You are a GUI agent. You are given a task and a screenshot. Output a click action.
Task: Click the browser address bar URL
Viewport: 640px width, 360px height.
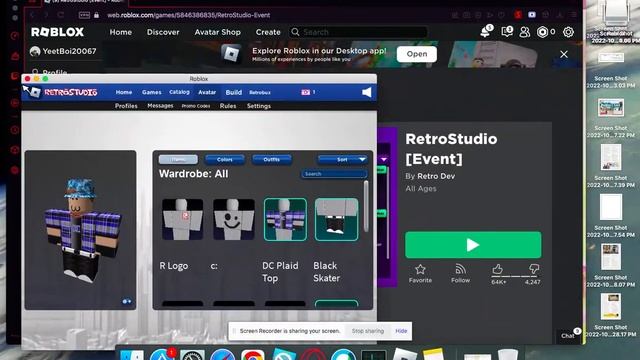(189, 15)
